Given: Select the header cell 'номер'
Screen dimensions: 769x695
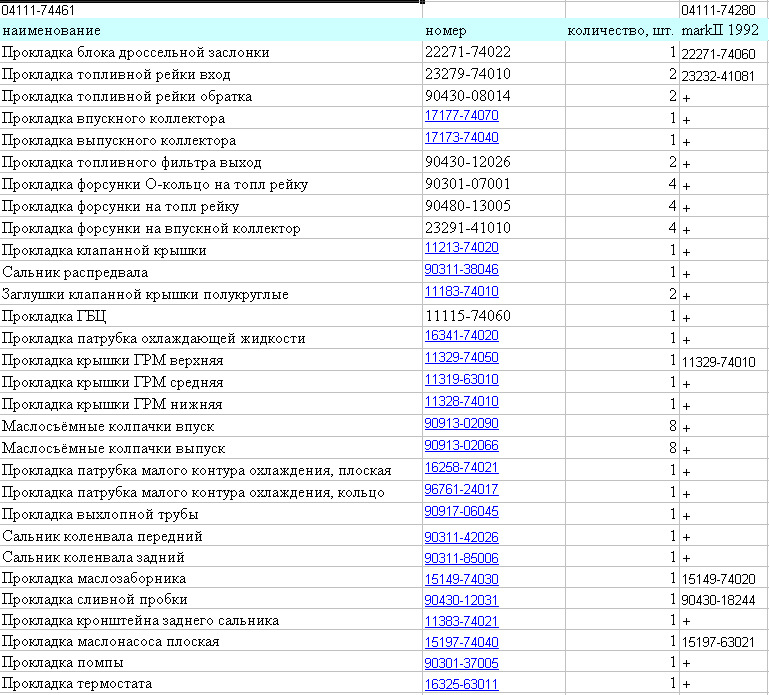Looking at the screenshot, I should click(494, 30).
